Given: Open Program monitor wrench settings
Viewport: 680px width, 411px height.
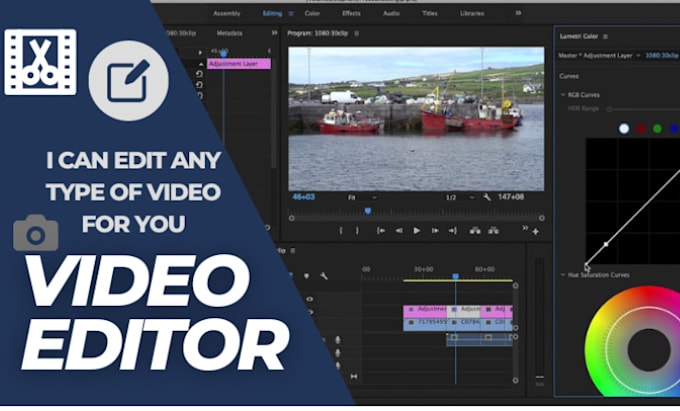Looking at the screenshot, I should pos(487,197).
